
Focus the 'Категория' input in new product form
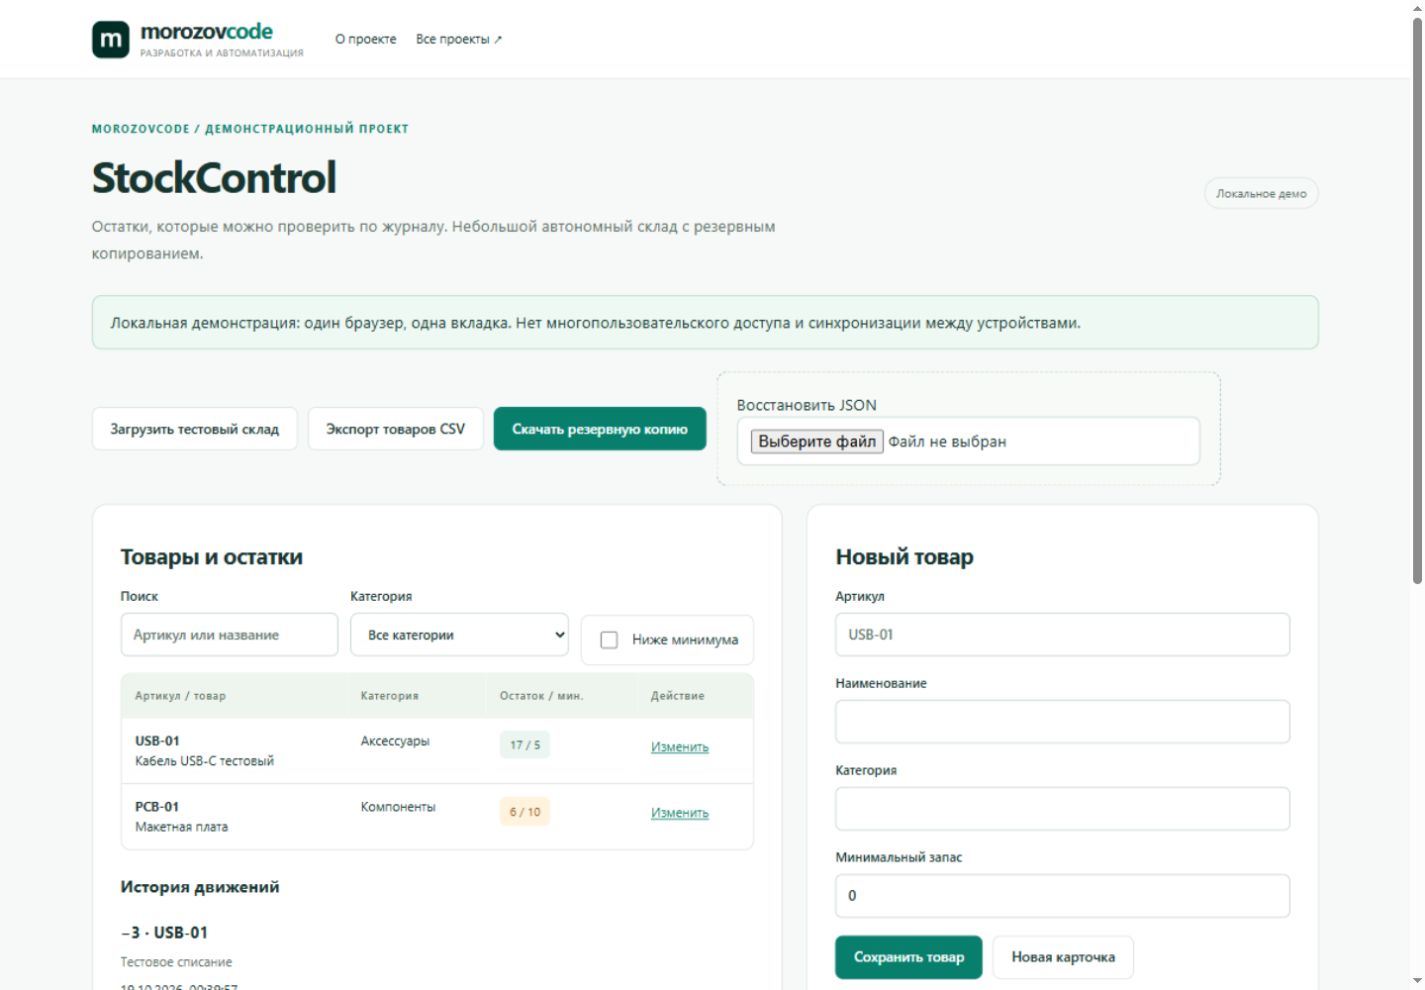(1062, 809)
